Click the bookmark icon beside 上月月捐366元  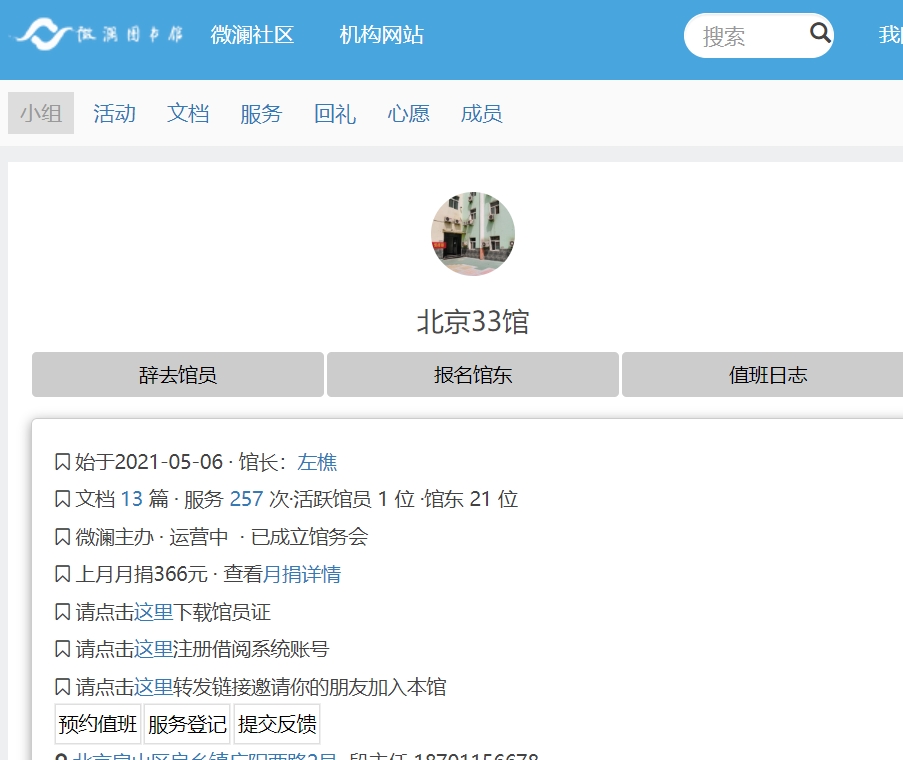62,574
